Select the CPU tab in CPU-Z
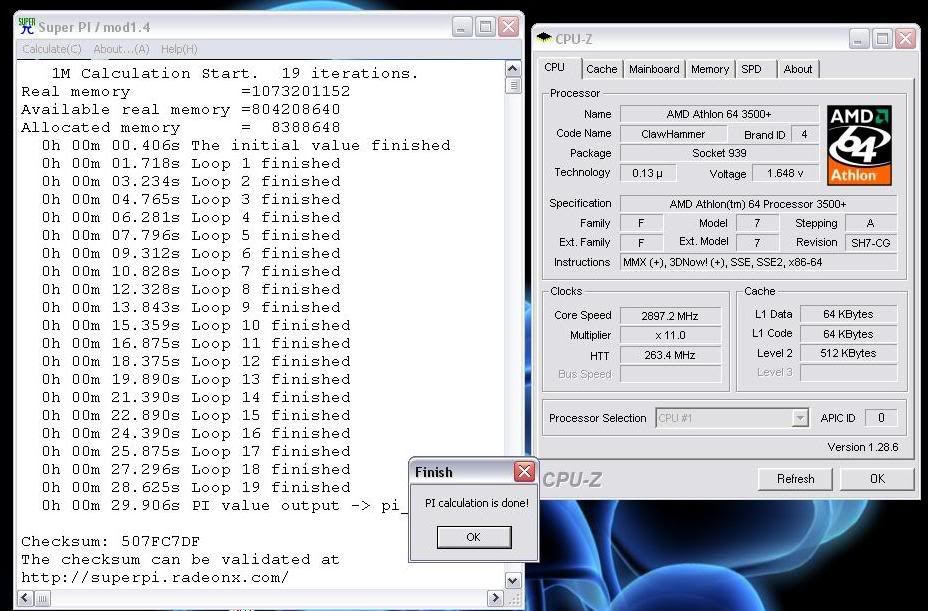 tap(555, 67)
